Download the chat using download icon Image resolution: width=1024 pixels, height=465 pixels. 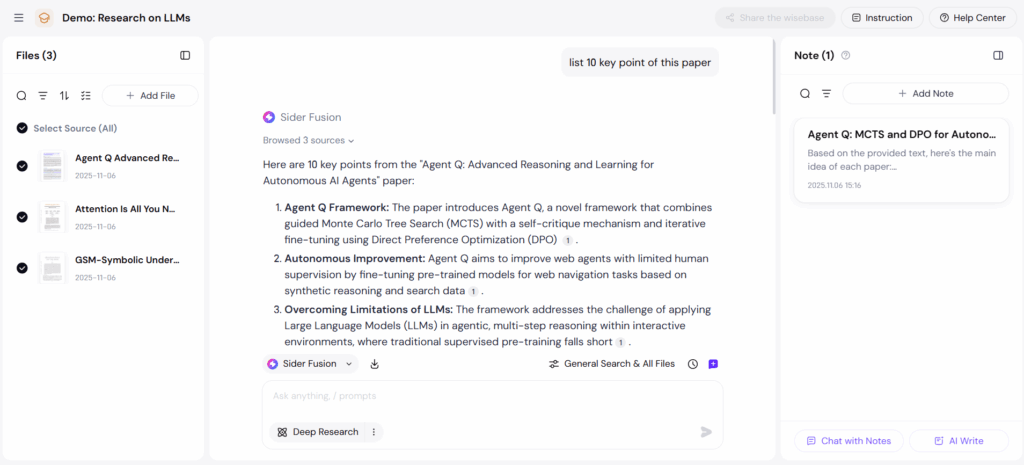(374, 364)
